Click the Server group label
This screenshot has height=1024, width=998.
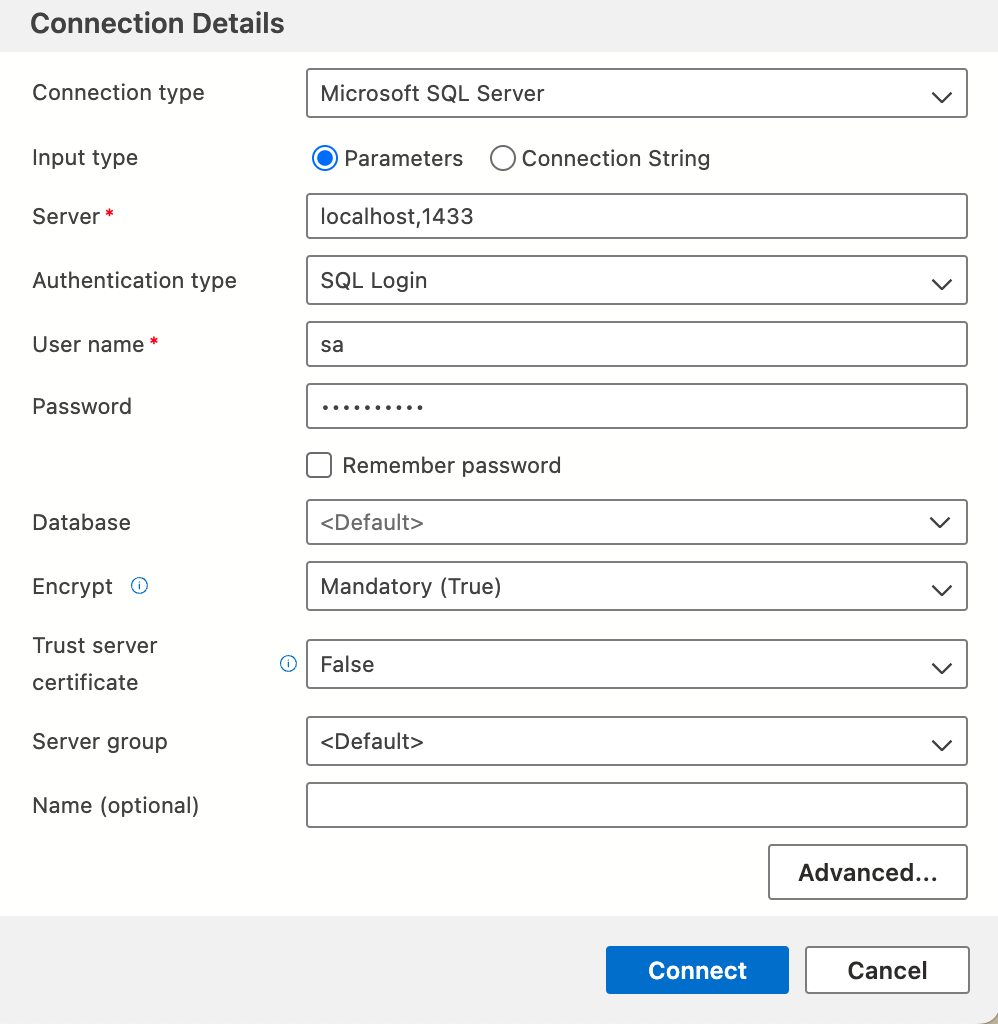(100, 742)
